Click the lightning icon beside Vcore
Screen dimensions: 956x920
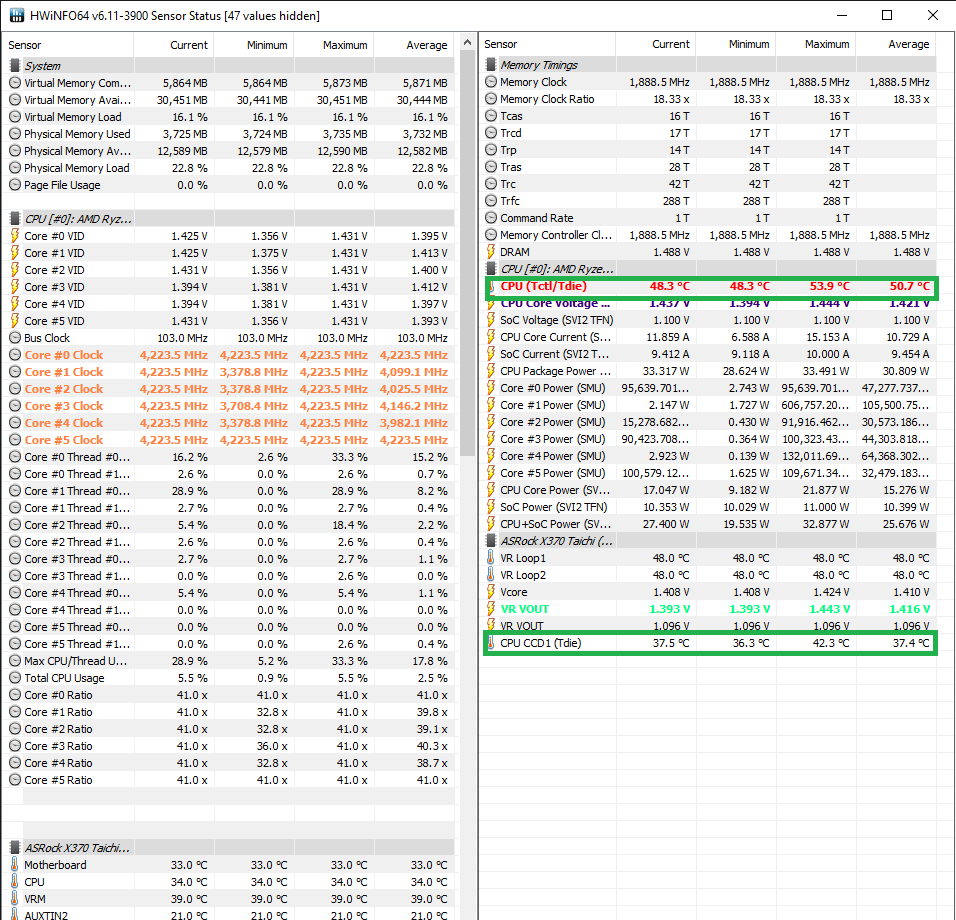(491, 591)
